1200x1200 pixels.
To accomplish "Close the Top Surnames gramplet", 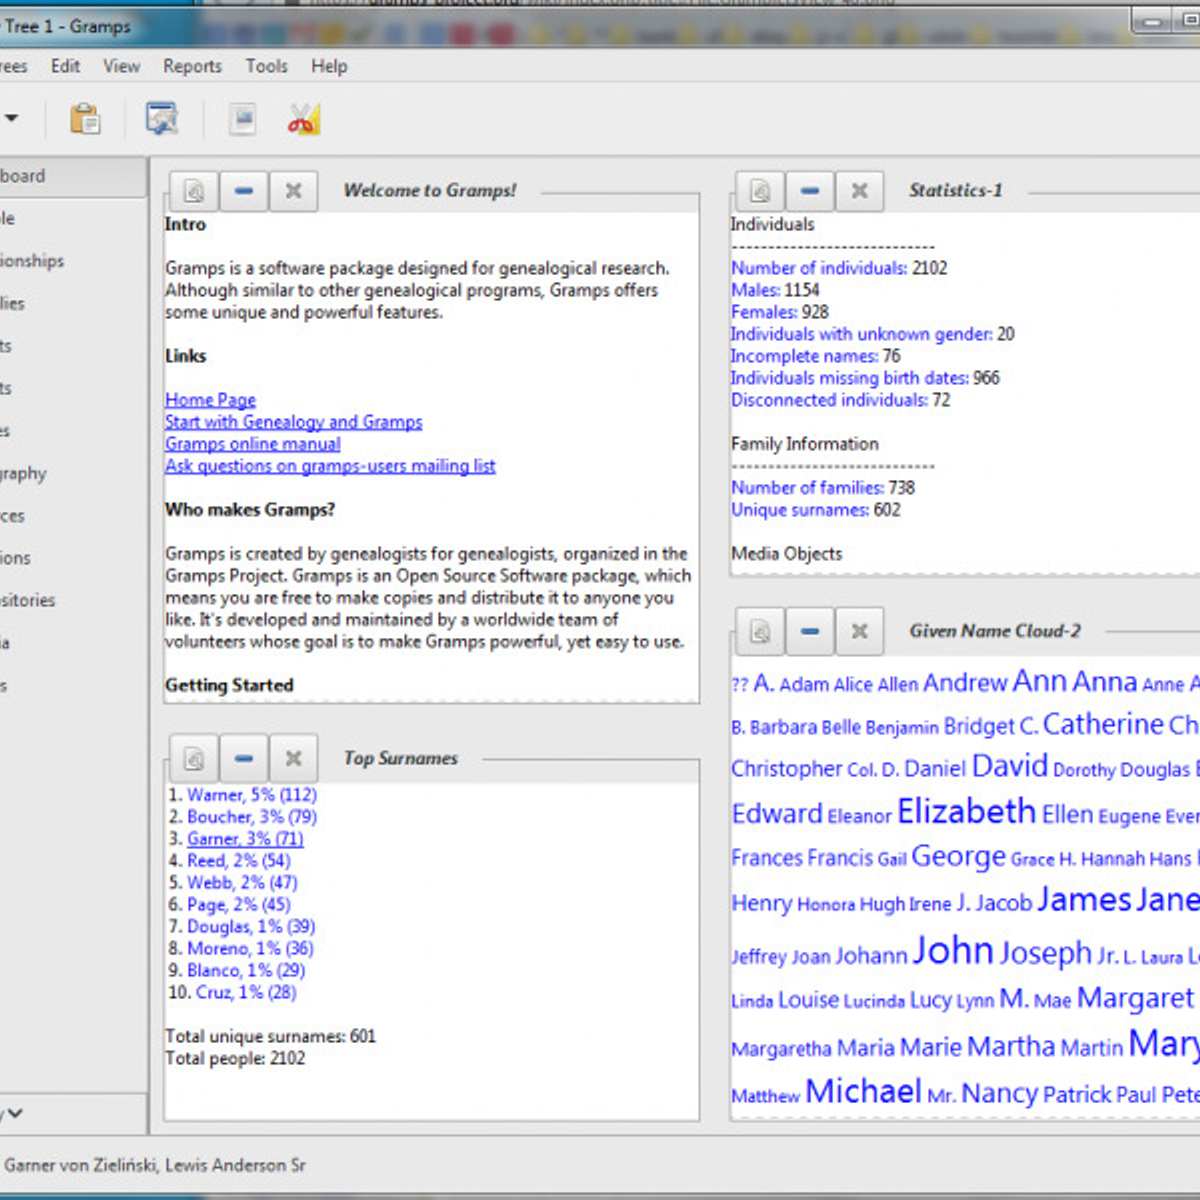I will [x=293, y=759].
